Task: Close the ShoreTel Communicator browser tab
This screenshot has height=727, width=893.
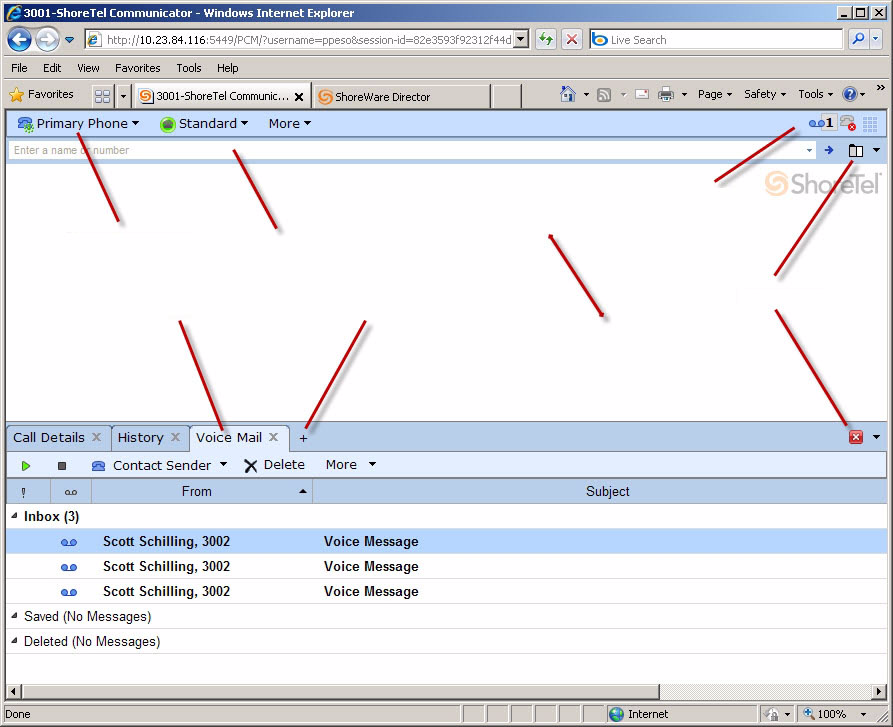Action: click(299, 97)
